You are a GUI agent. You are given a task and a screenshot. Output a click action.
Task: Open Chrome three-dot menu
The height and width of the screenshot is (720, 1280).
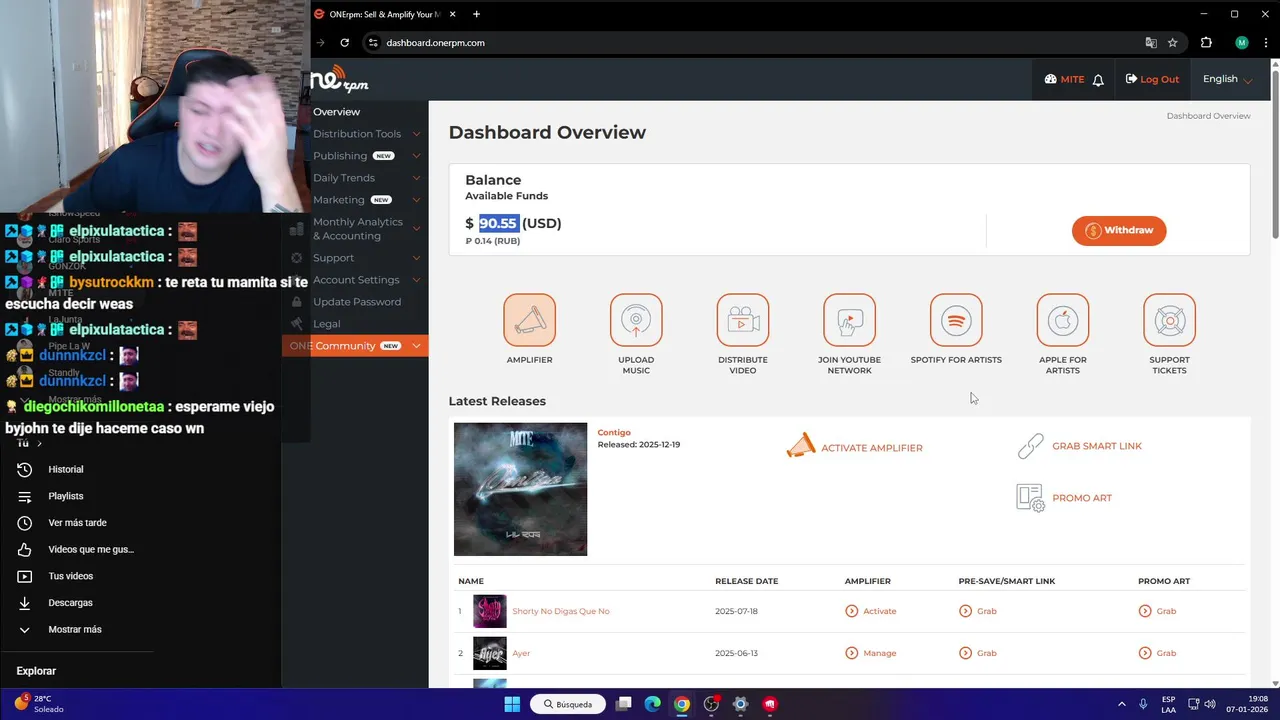click(x=1266, y=43)
